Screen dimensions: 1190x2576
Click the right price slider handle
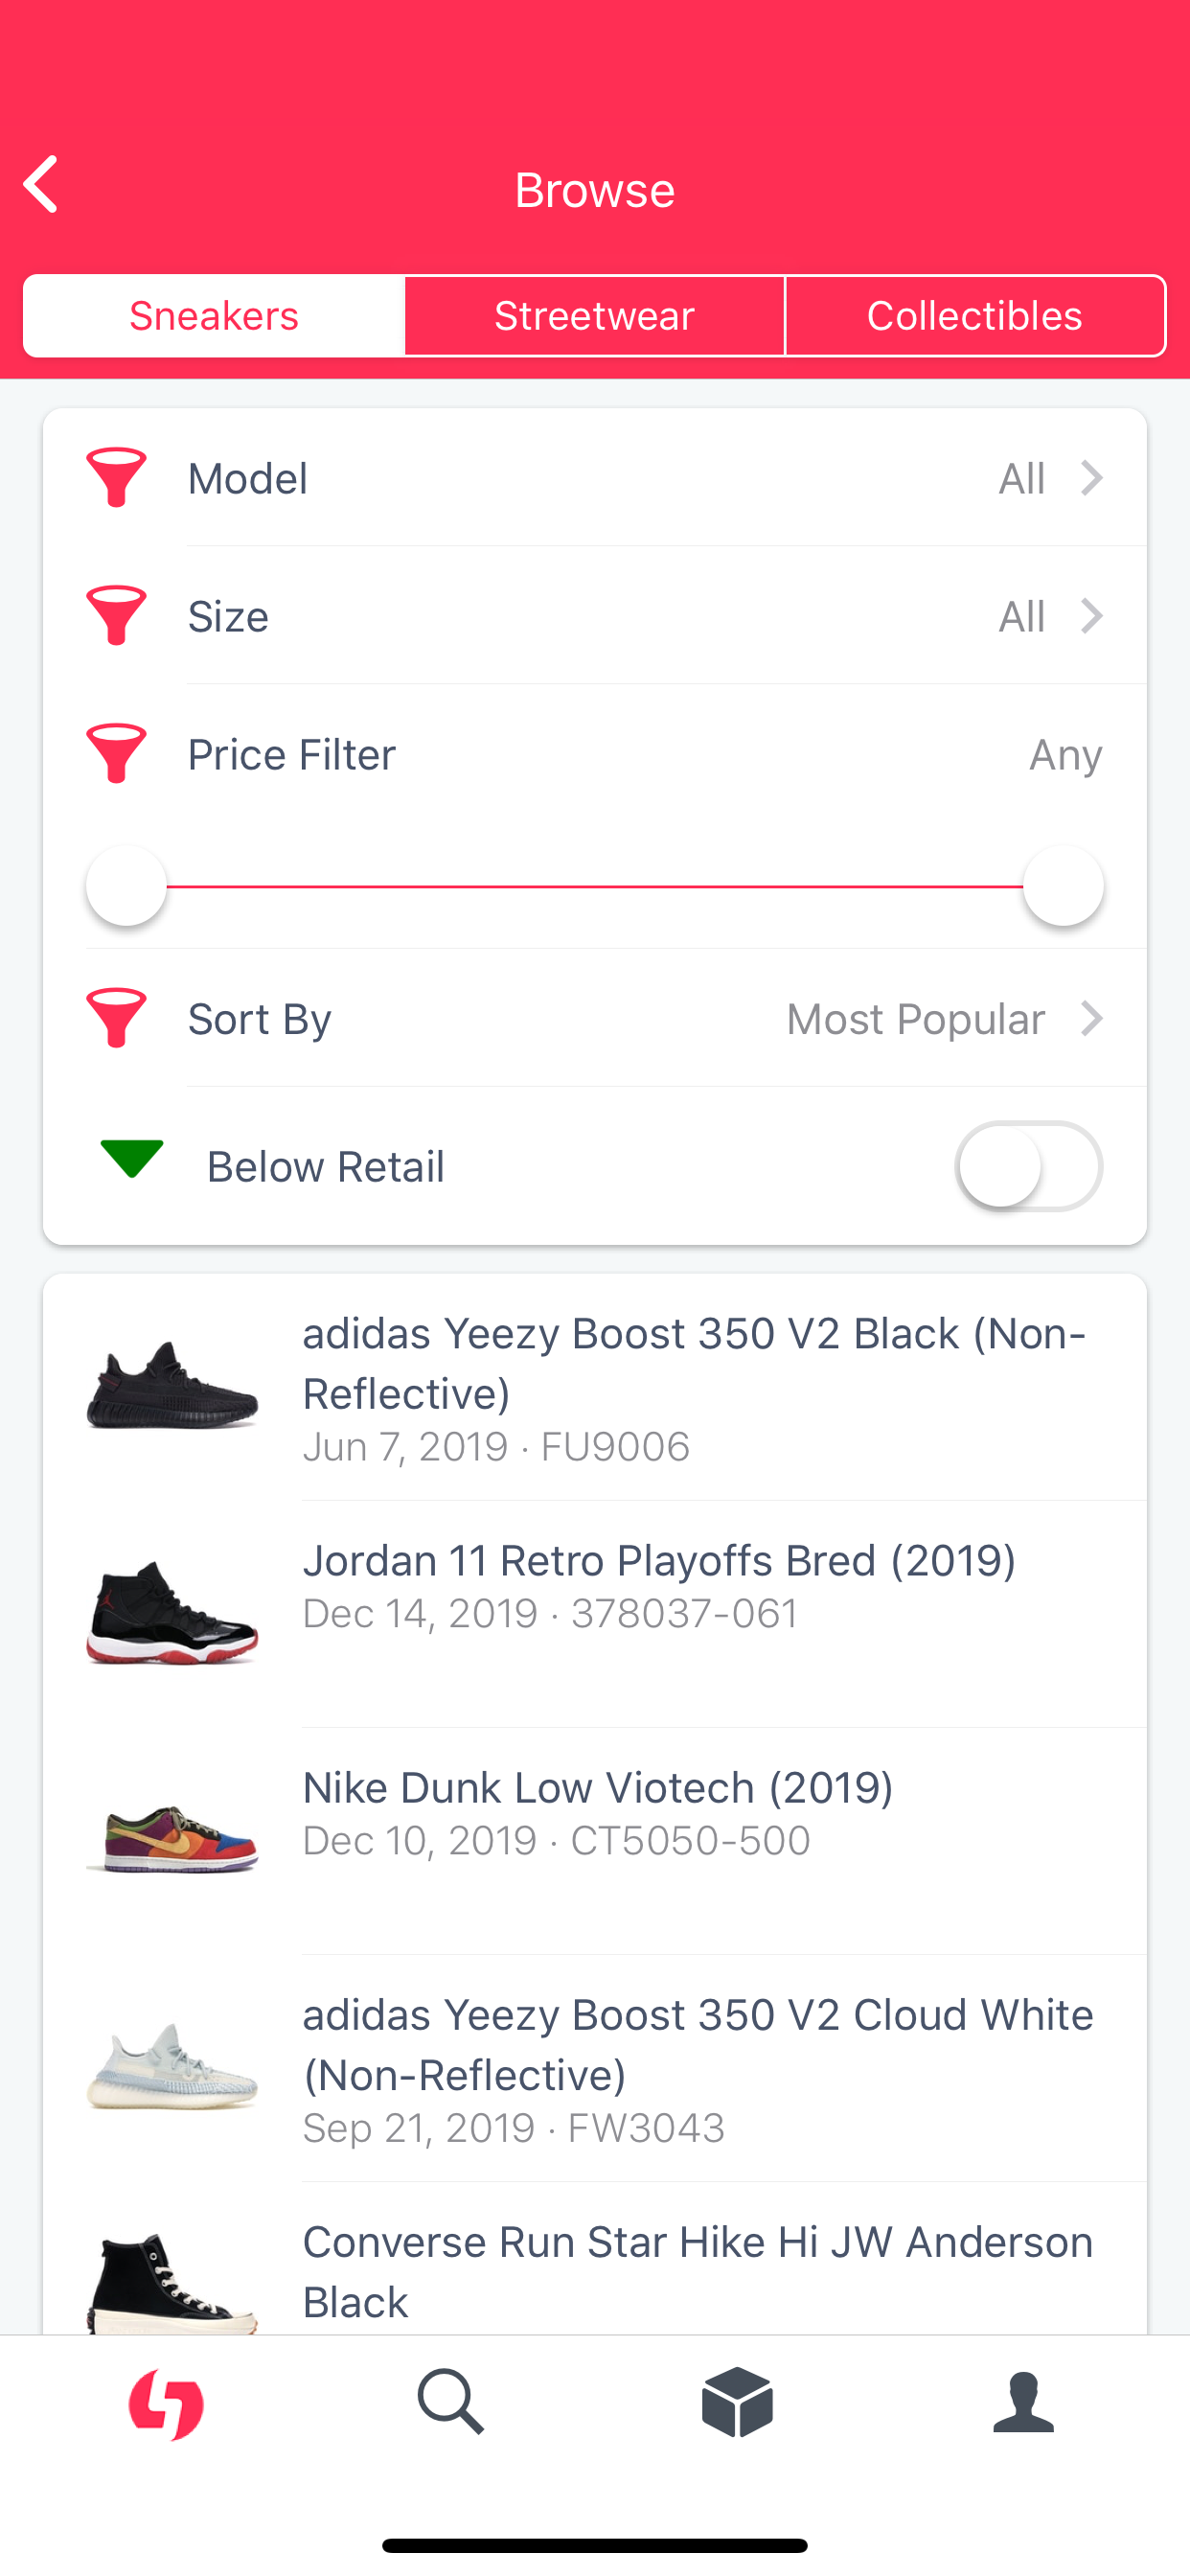pyautogui.click(x=1063, y=886)
